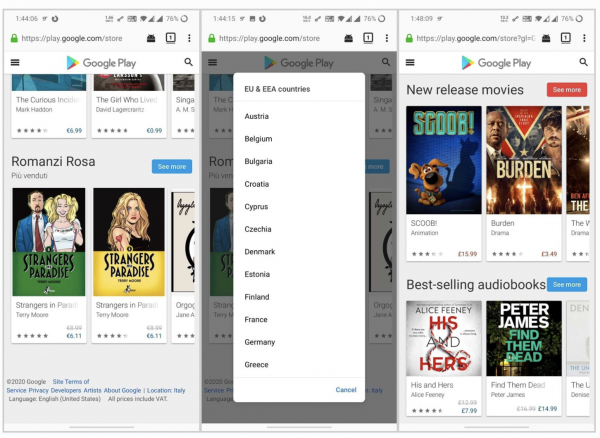
Task: Tap padlock icon in left screen address bar
Action: tap(14, 38)
